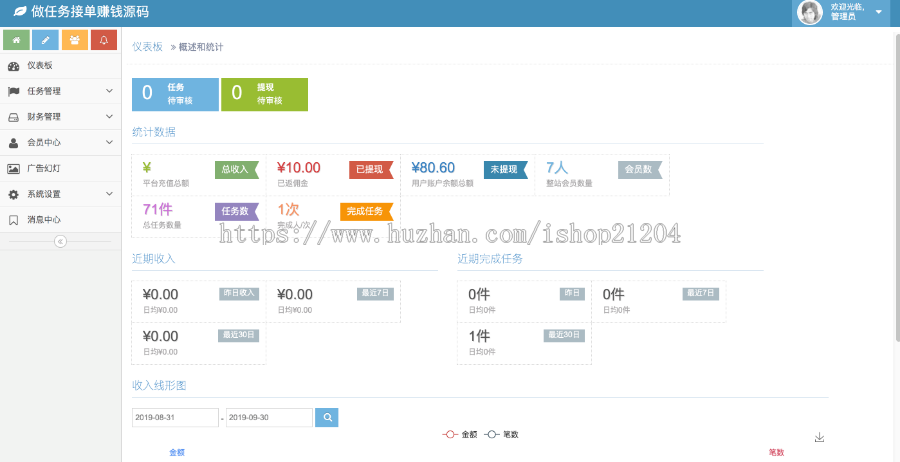Viewport: 900px width, 462px height.
Task: Open the blue 任务 待审核 tile
Action: [175, 94]
